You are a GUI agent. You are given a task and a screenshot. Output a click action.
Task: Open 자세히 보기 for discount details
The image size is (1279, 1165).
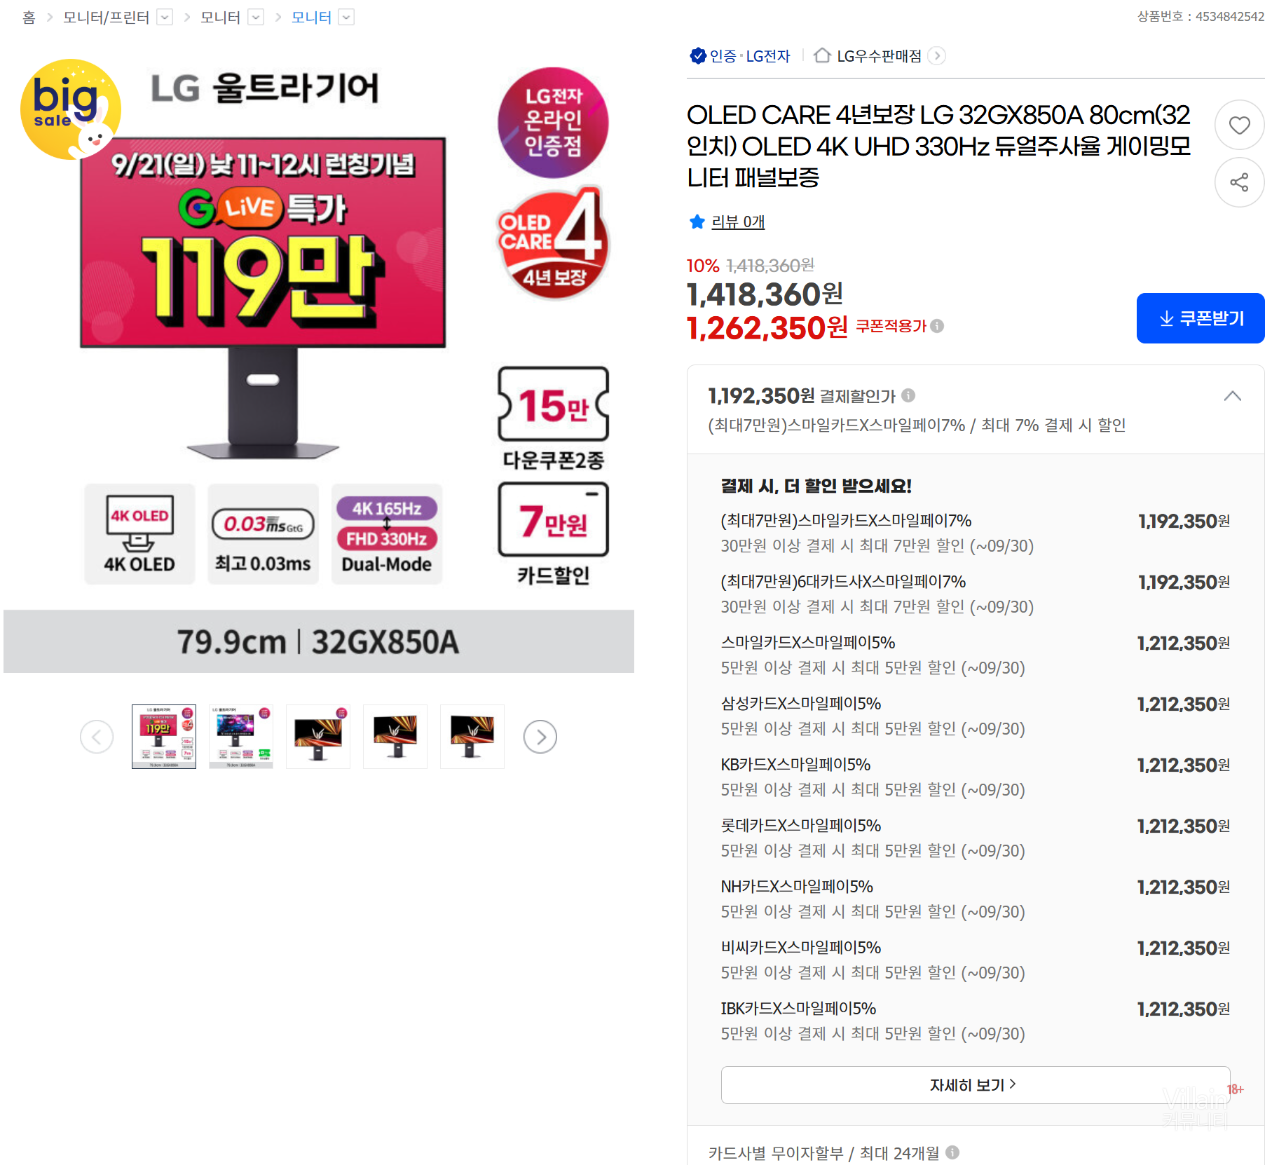975,1085
